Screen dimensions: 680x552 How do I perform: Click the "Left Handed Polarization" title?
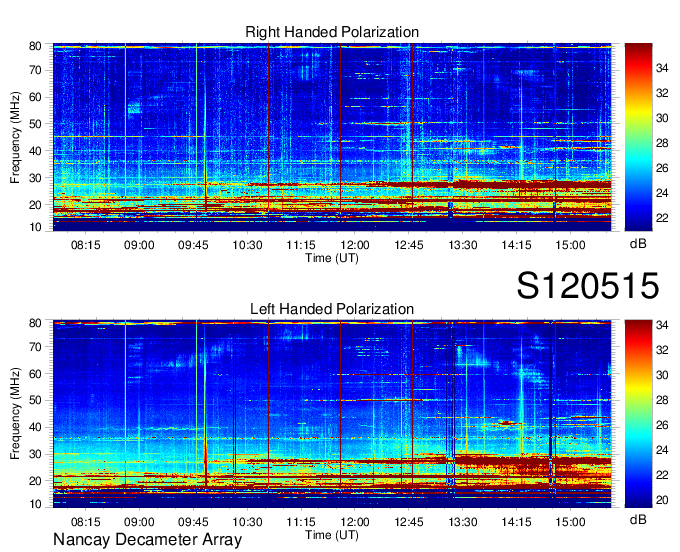point(332,309)
